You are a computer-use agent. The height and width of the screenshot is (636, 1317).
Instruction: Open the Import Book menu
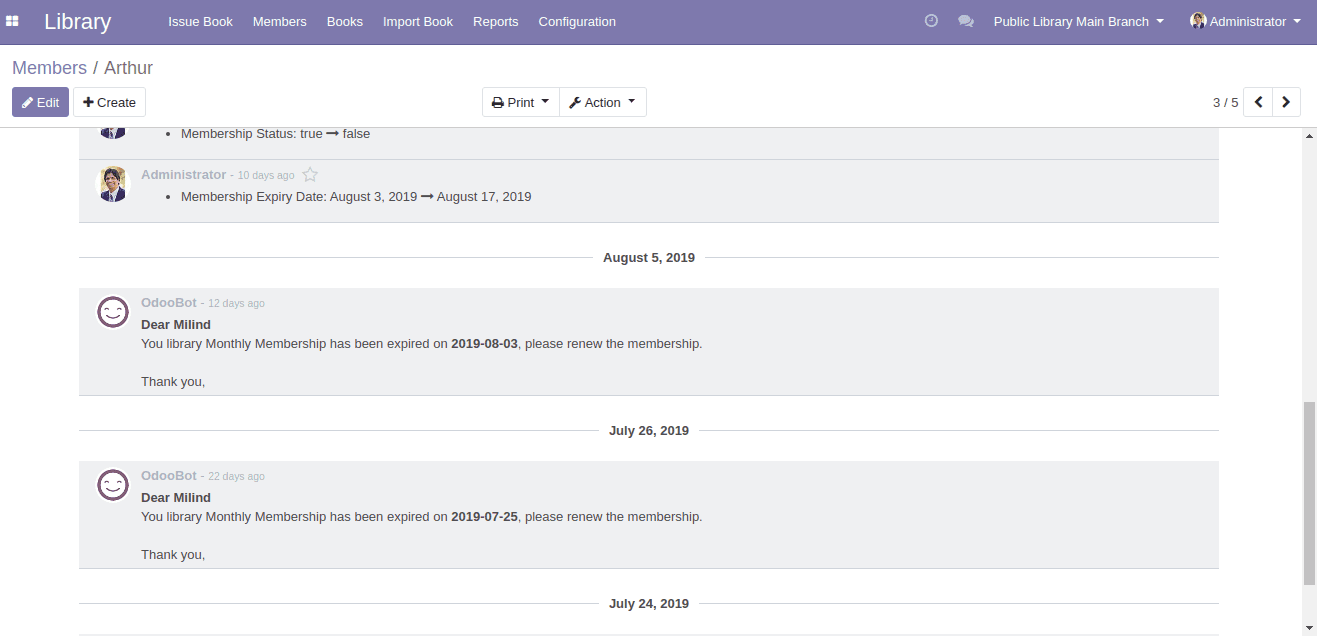tap(418, 21)
